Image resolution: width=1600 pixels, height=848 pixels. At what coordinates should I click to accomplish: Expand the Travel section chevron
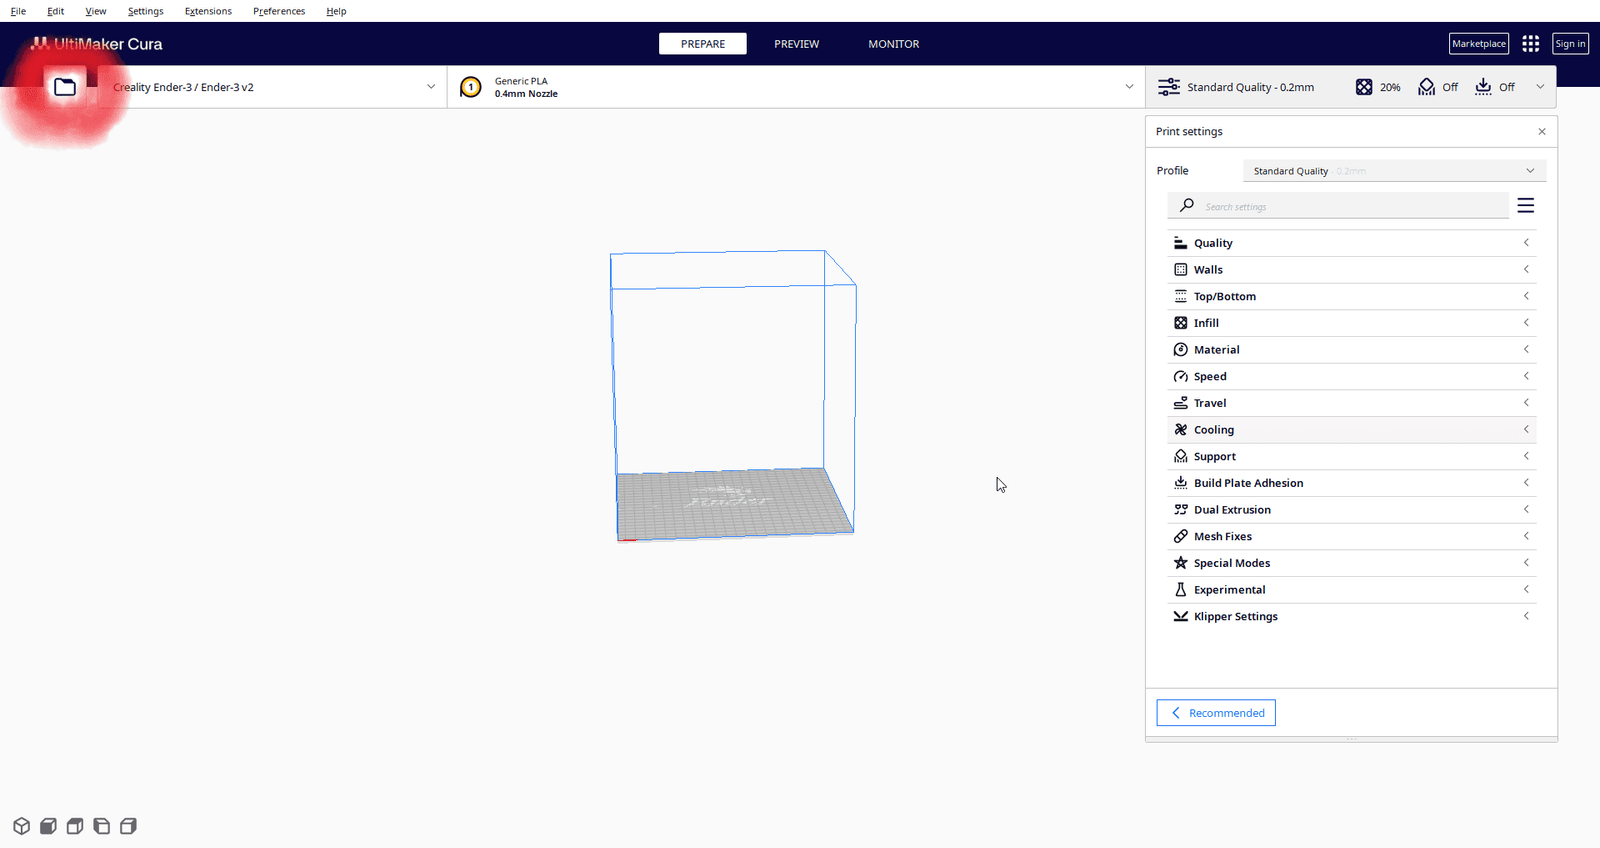click(x=1526, y=403)
